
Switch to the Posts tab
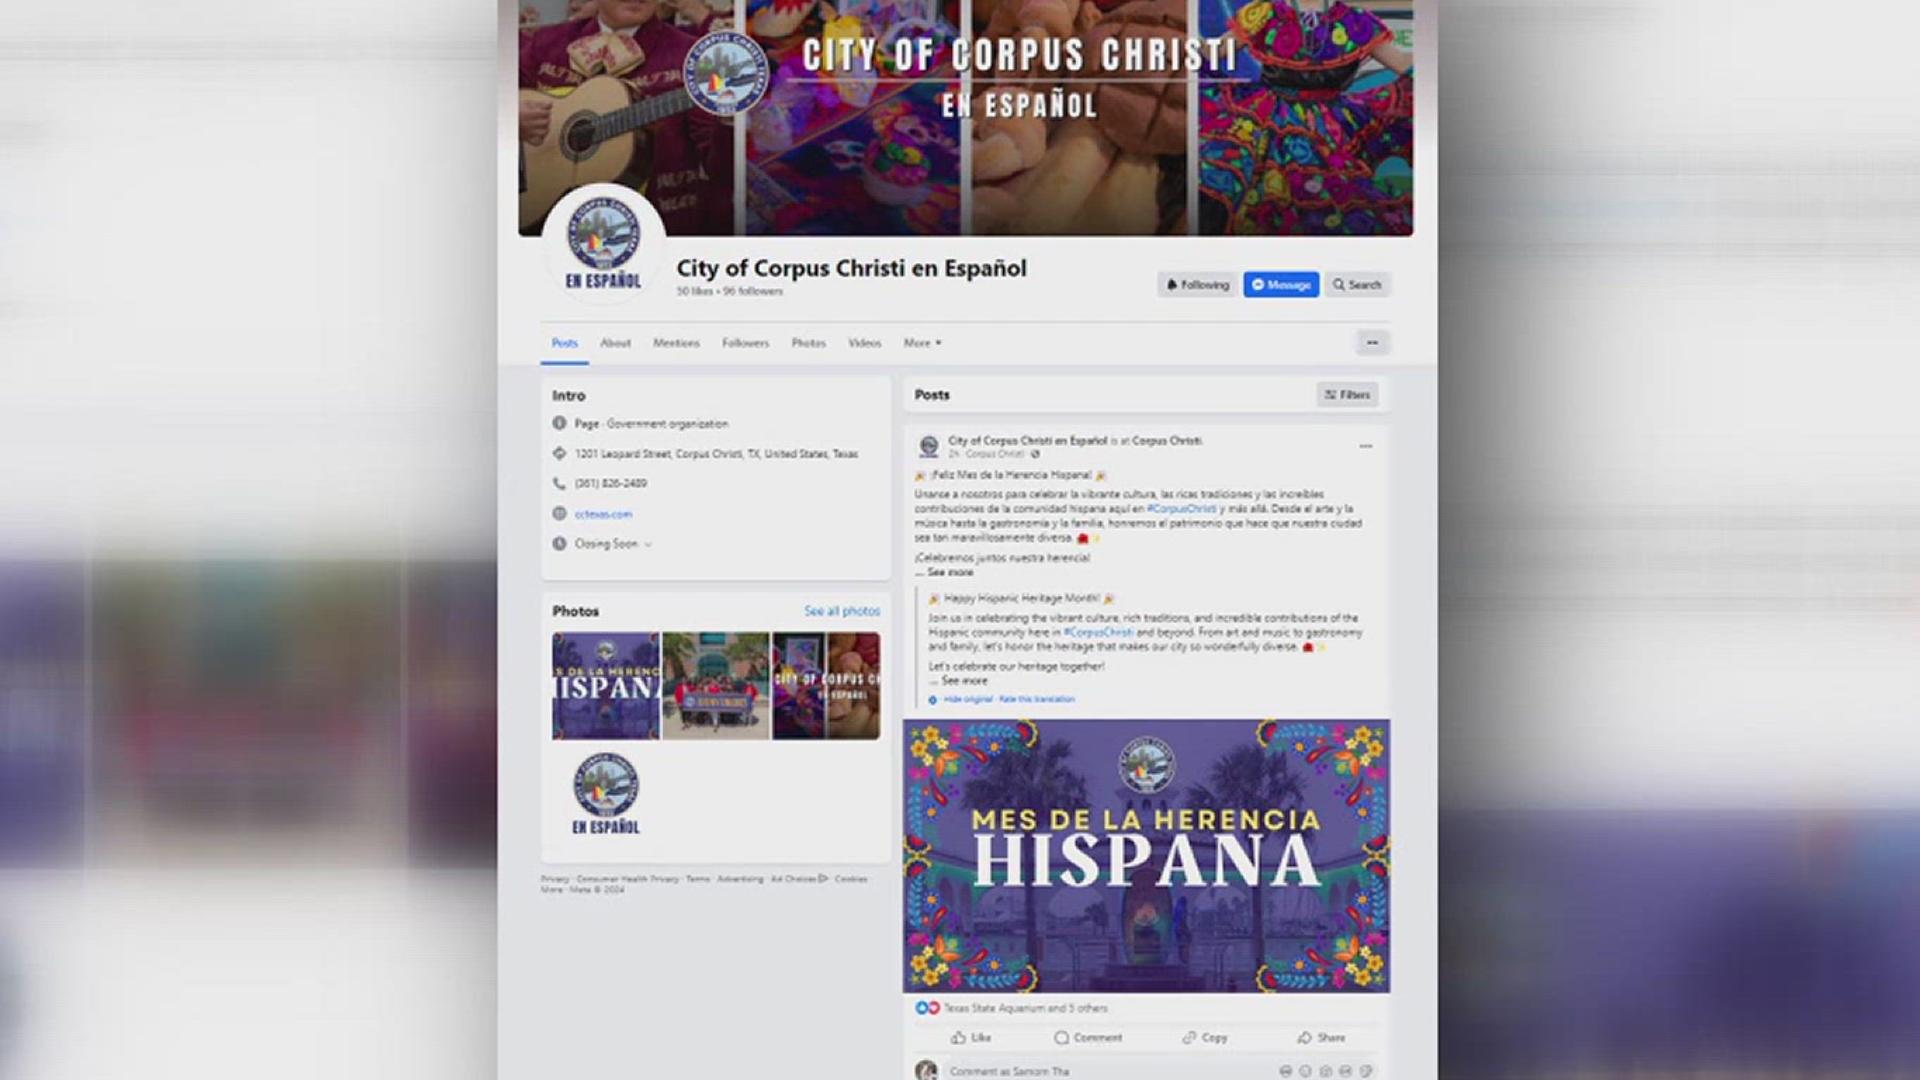click(x=565, y=343)
